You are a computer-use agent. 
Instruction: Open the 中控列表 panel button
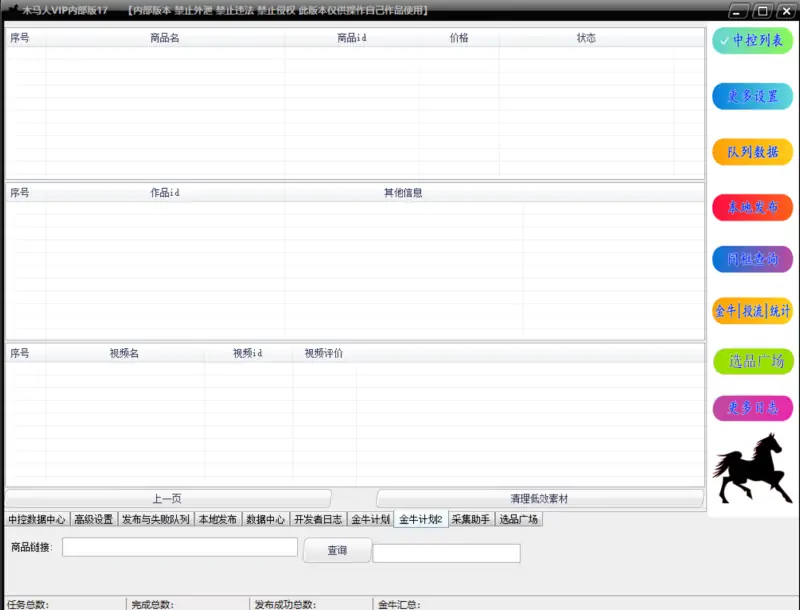coord(752,41)
